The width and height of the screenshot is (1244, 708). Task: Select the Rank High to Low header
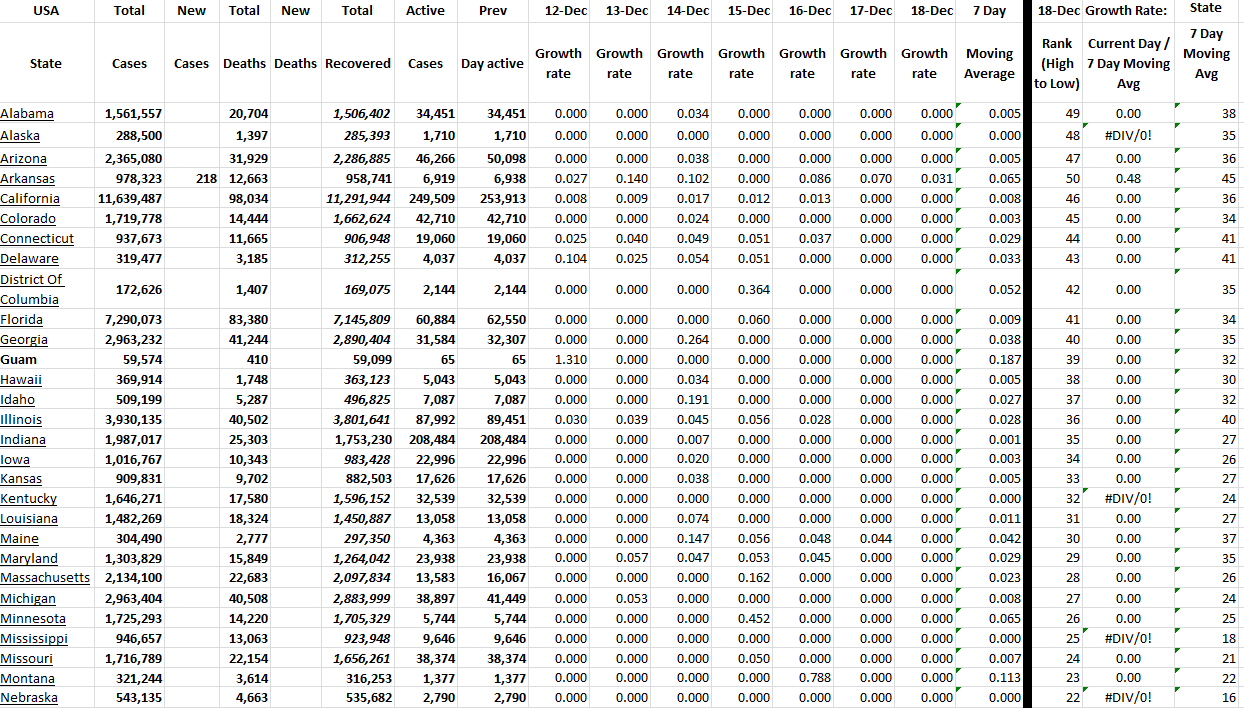point(1055,63)
